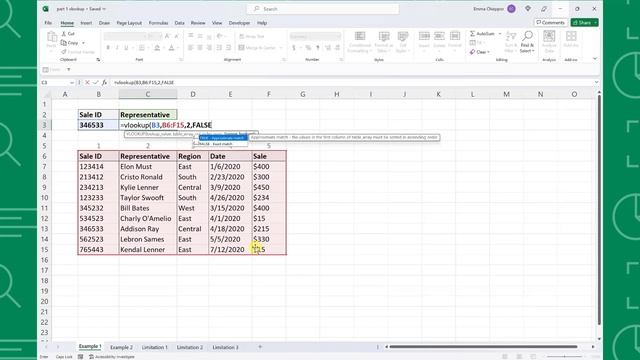The height and width of the screenshot is (360, 640).
Task: Open the Name Box dropdown arrow
Action: tap(72, 82)
